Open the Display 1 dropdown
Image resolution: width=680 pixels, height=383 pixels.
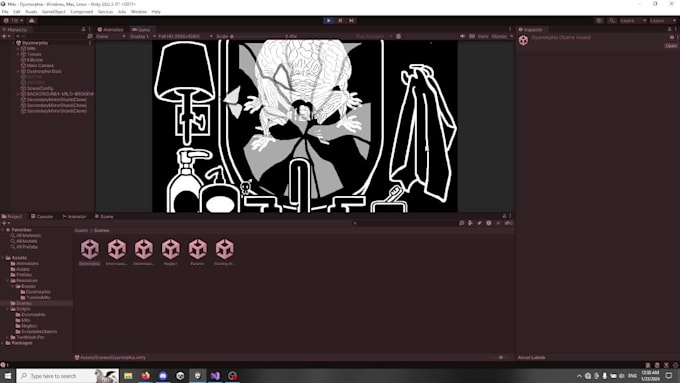(142, 36)
